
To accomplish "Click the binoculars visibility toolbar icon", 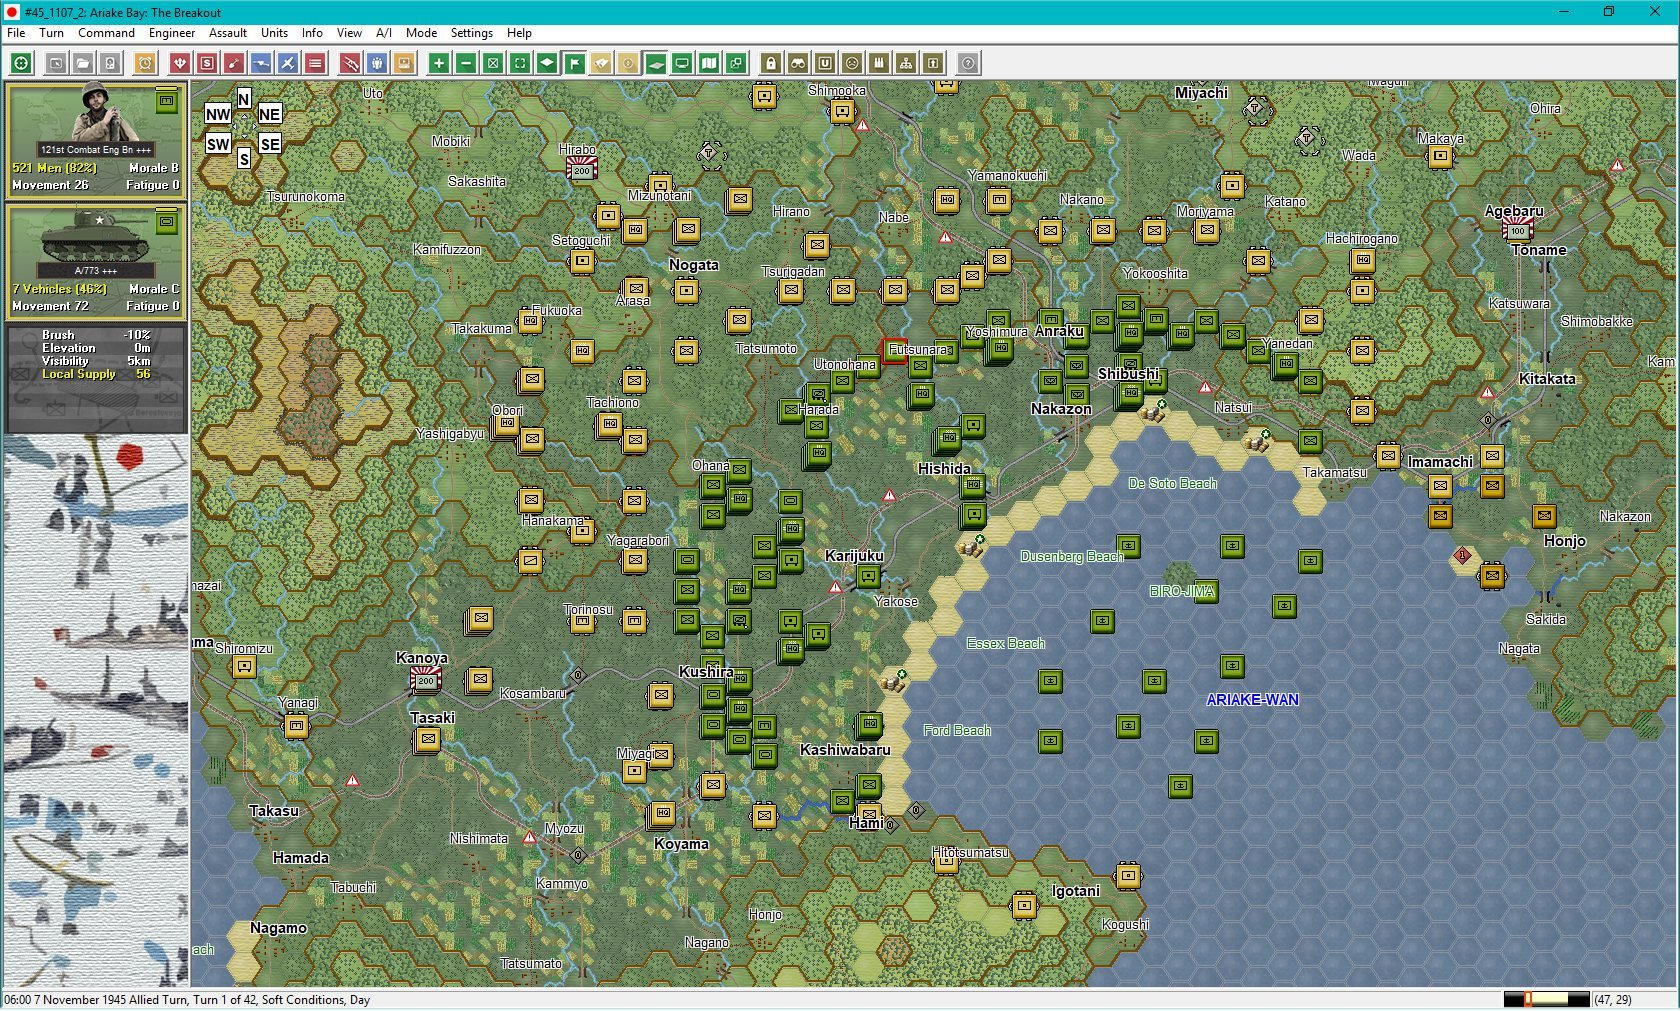I will tap(798, 64).
